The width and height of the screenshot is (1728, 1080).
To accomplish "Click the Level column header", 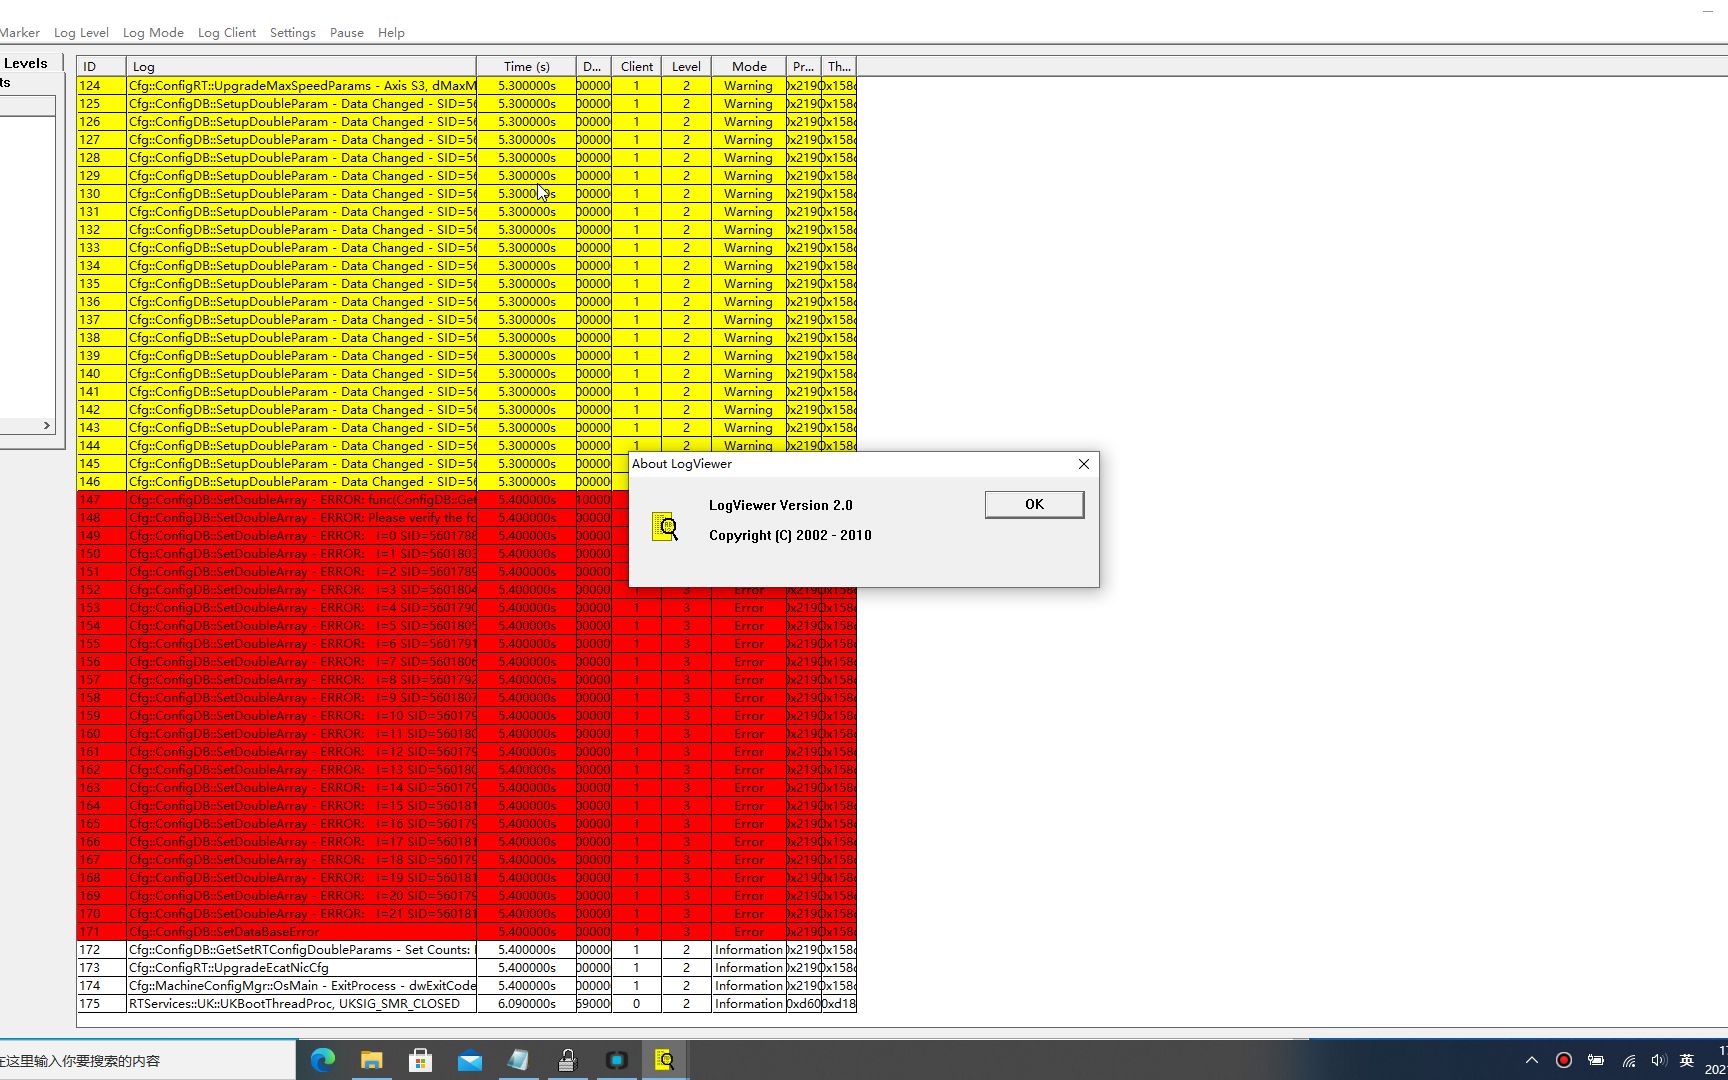I will 686,66.
